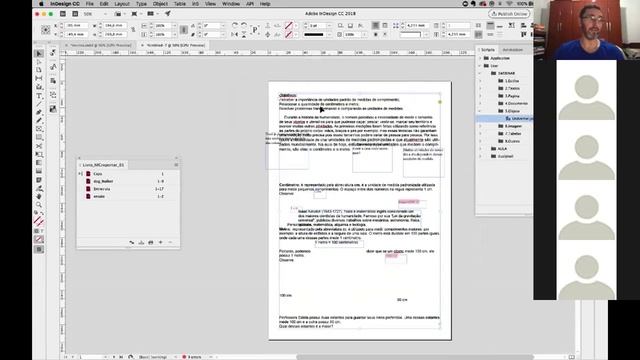Remove document from the book panel

click(x=170, y=242)
